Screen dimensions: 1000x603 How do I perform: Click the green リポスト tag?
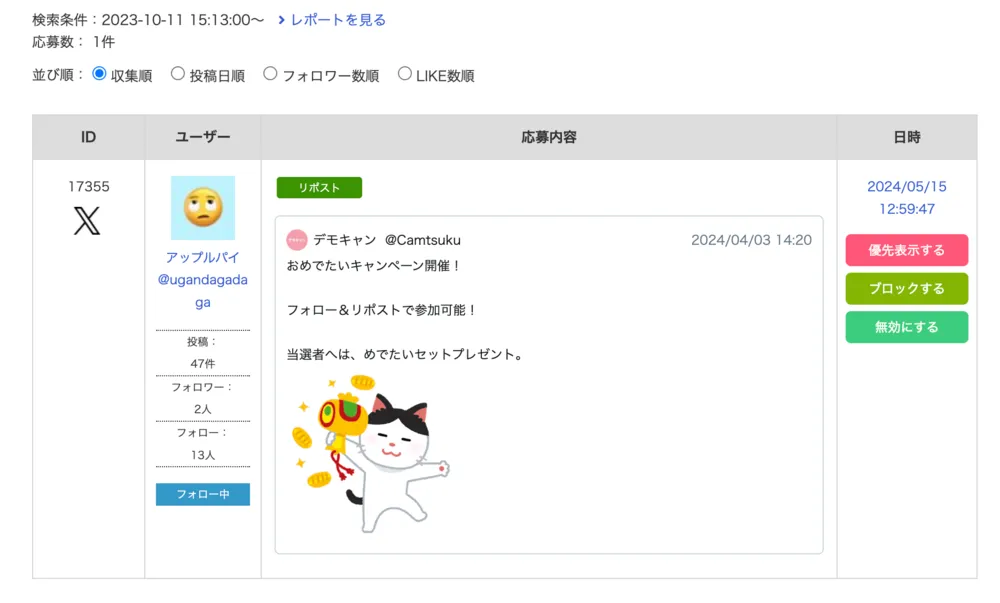[319, 188]
